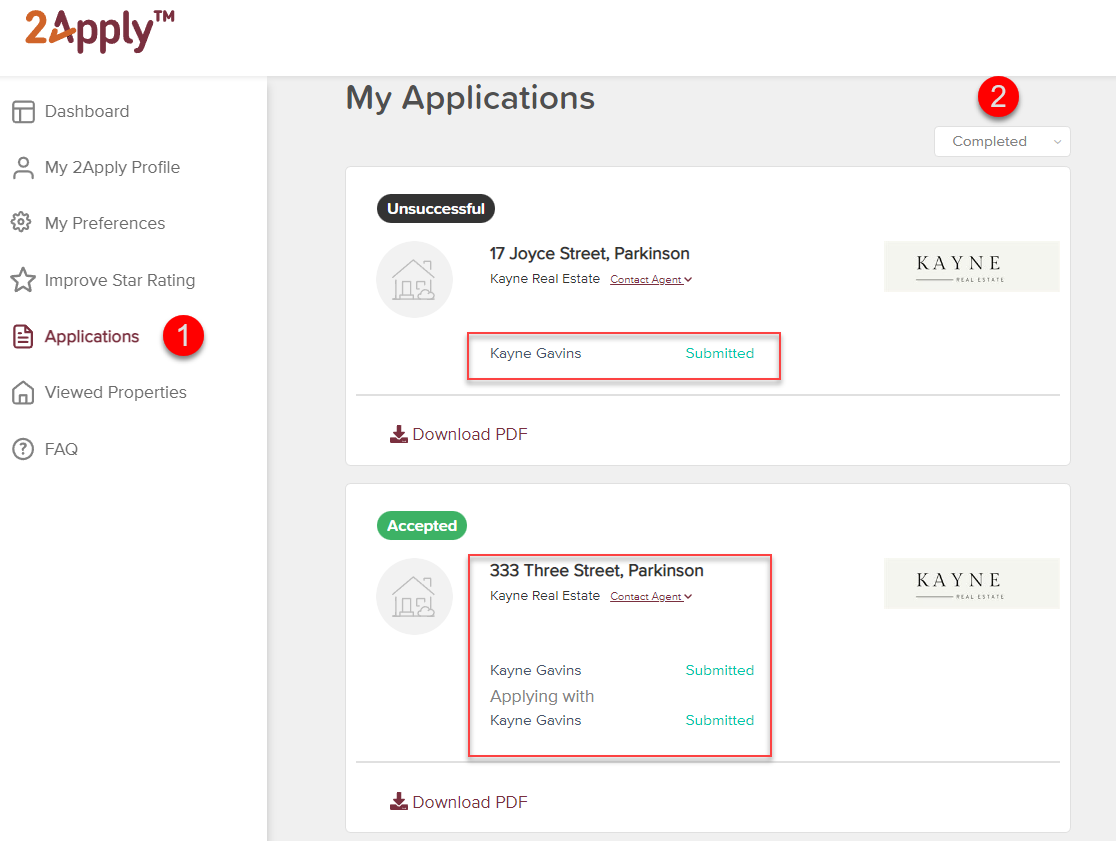This screenshot has width=1116, height=841.
Task: Click the address 17 Joyce Street, Parkinson
Action: pos(589,253)
